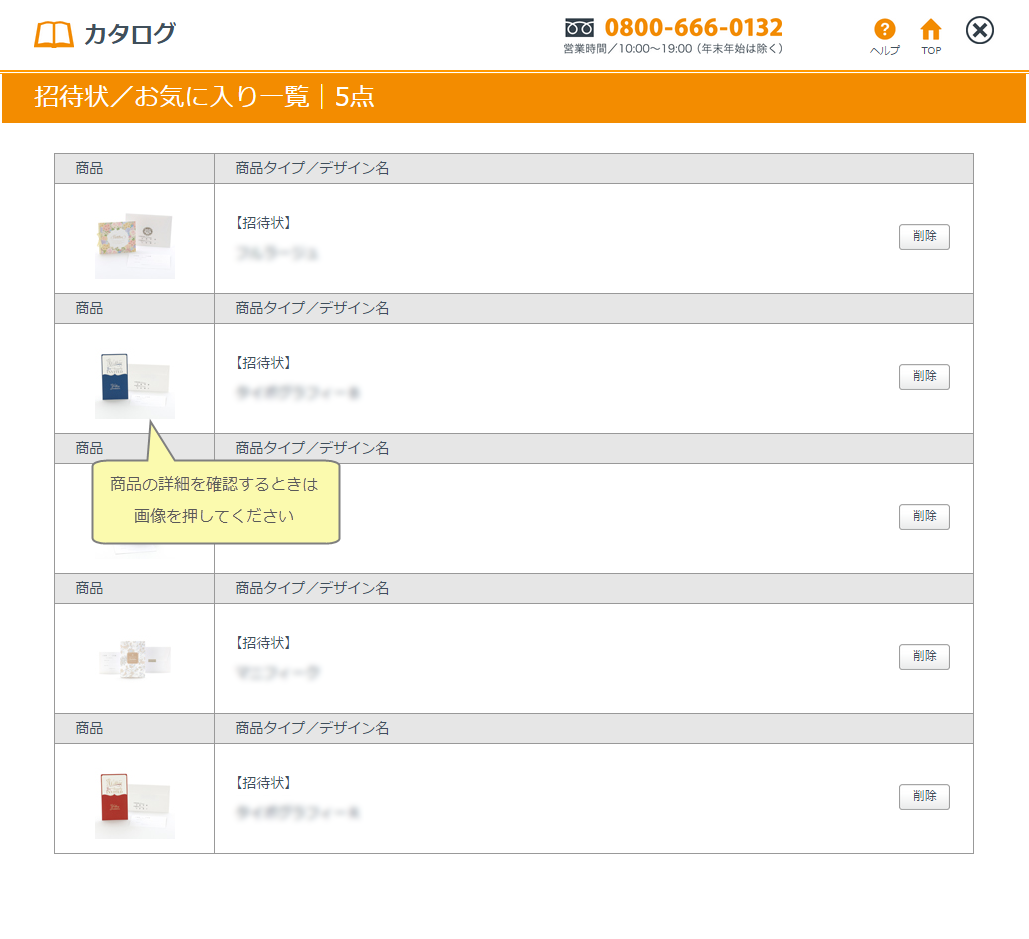The width and height of the screenshot is (1029, 939).
Task: View the white patterned invitation thumbnail
Action: point(135,658)
